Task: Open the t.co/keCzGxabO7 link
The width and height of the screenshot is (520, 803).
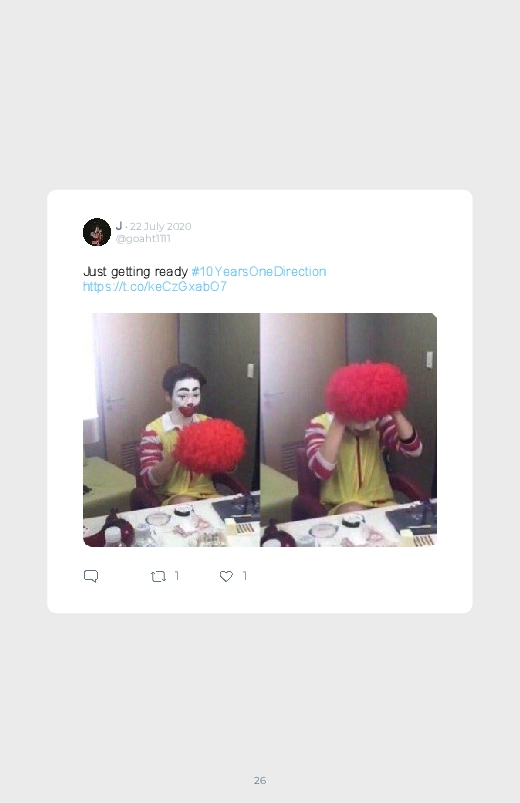Action: click(x=155, y=286)
